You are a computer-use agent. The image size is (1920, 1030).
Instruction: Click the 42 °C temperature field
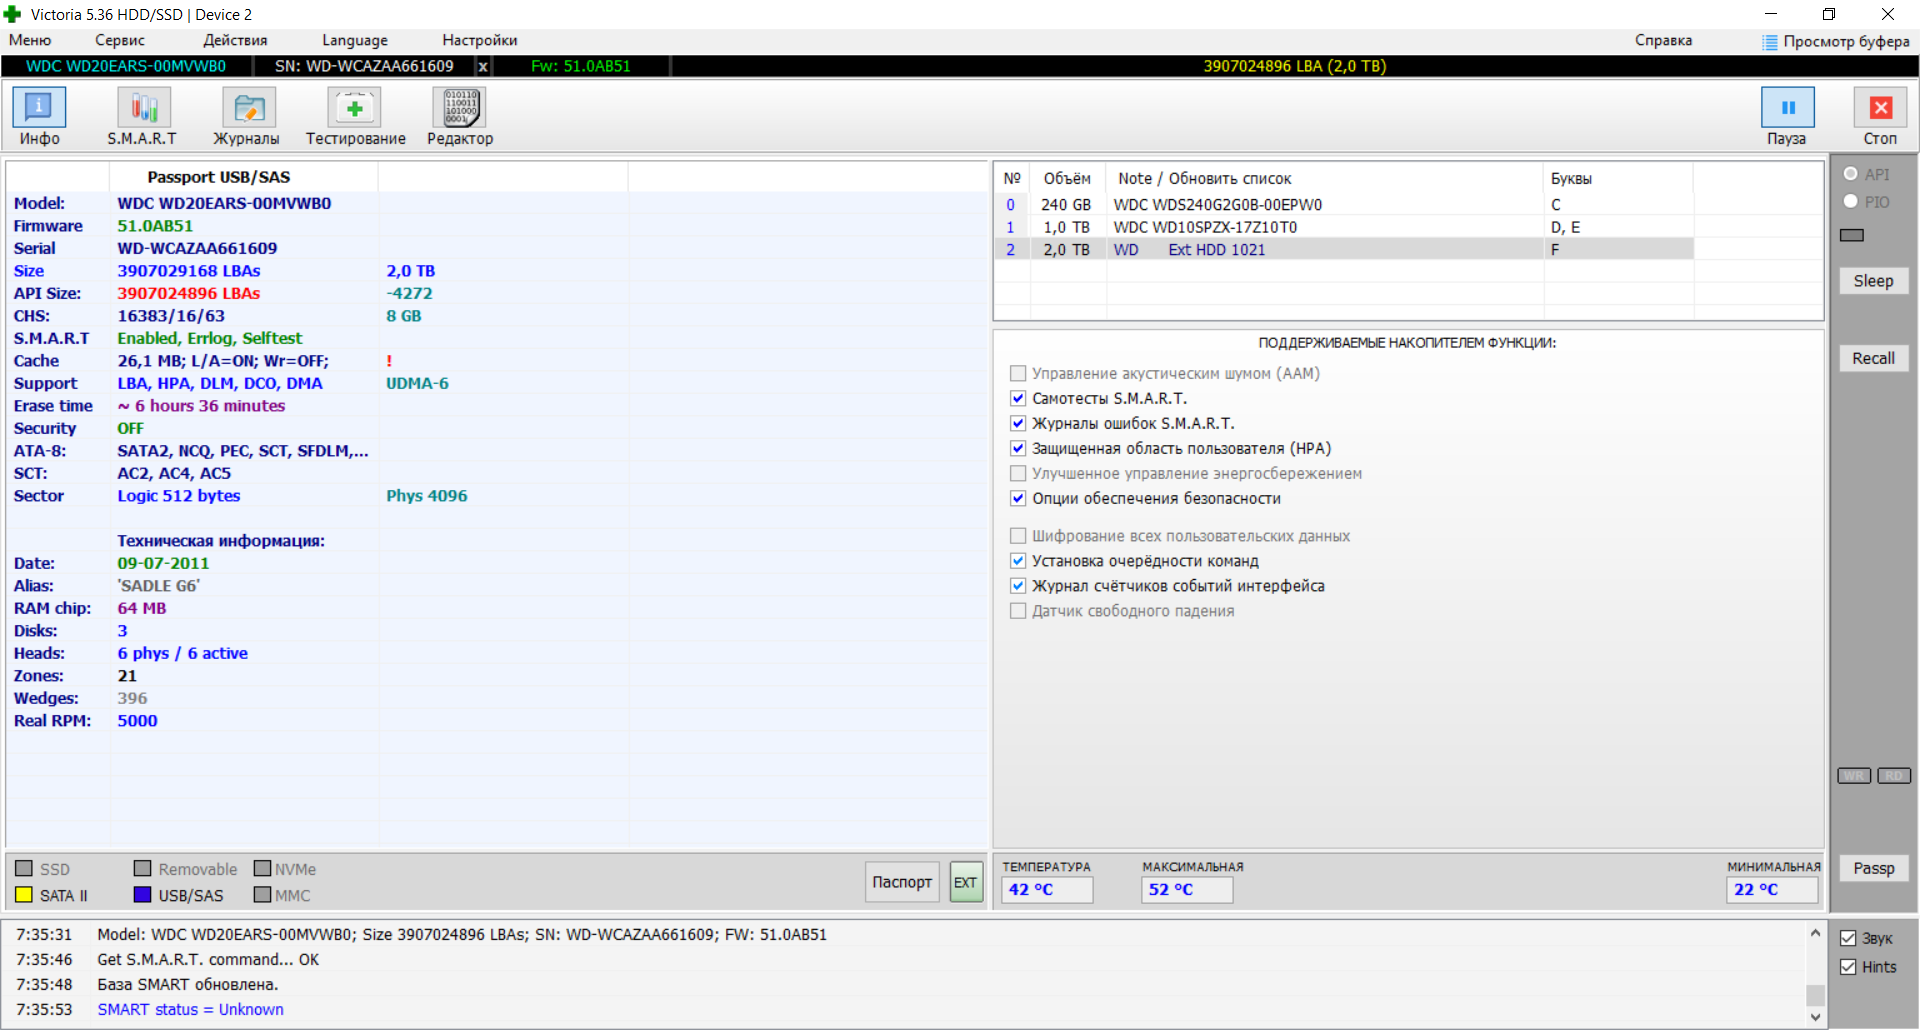[1047, 889]
